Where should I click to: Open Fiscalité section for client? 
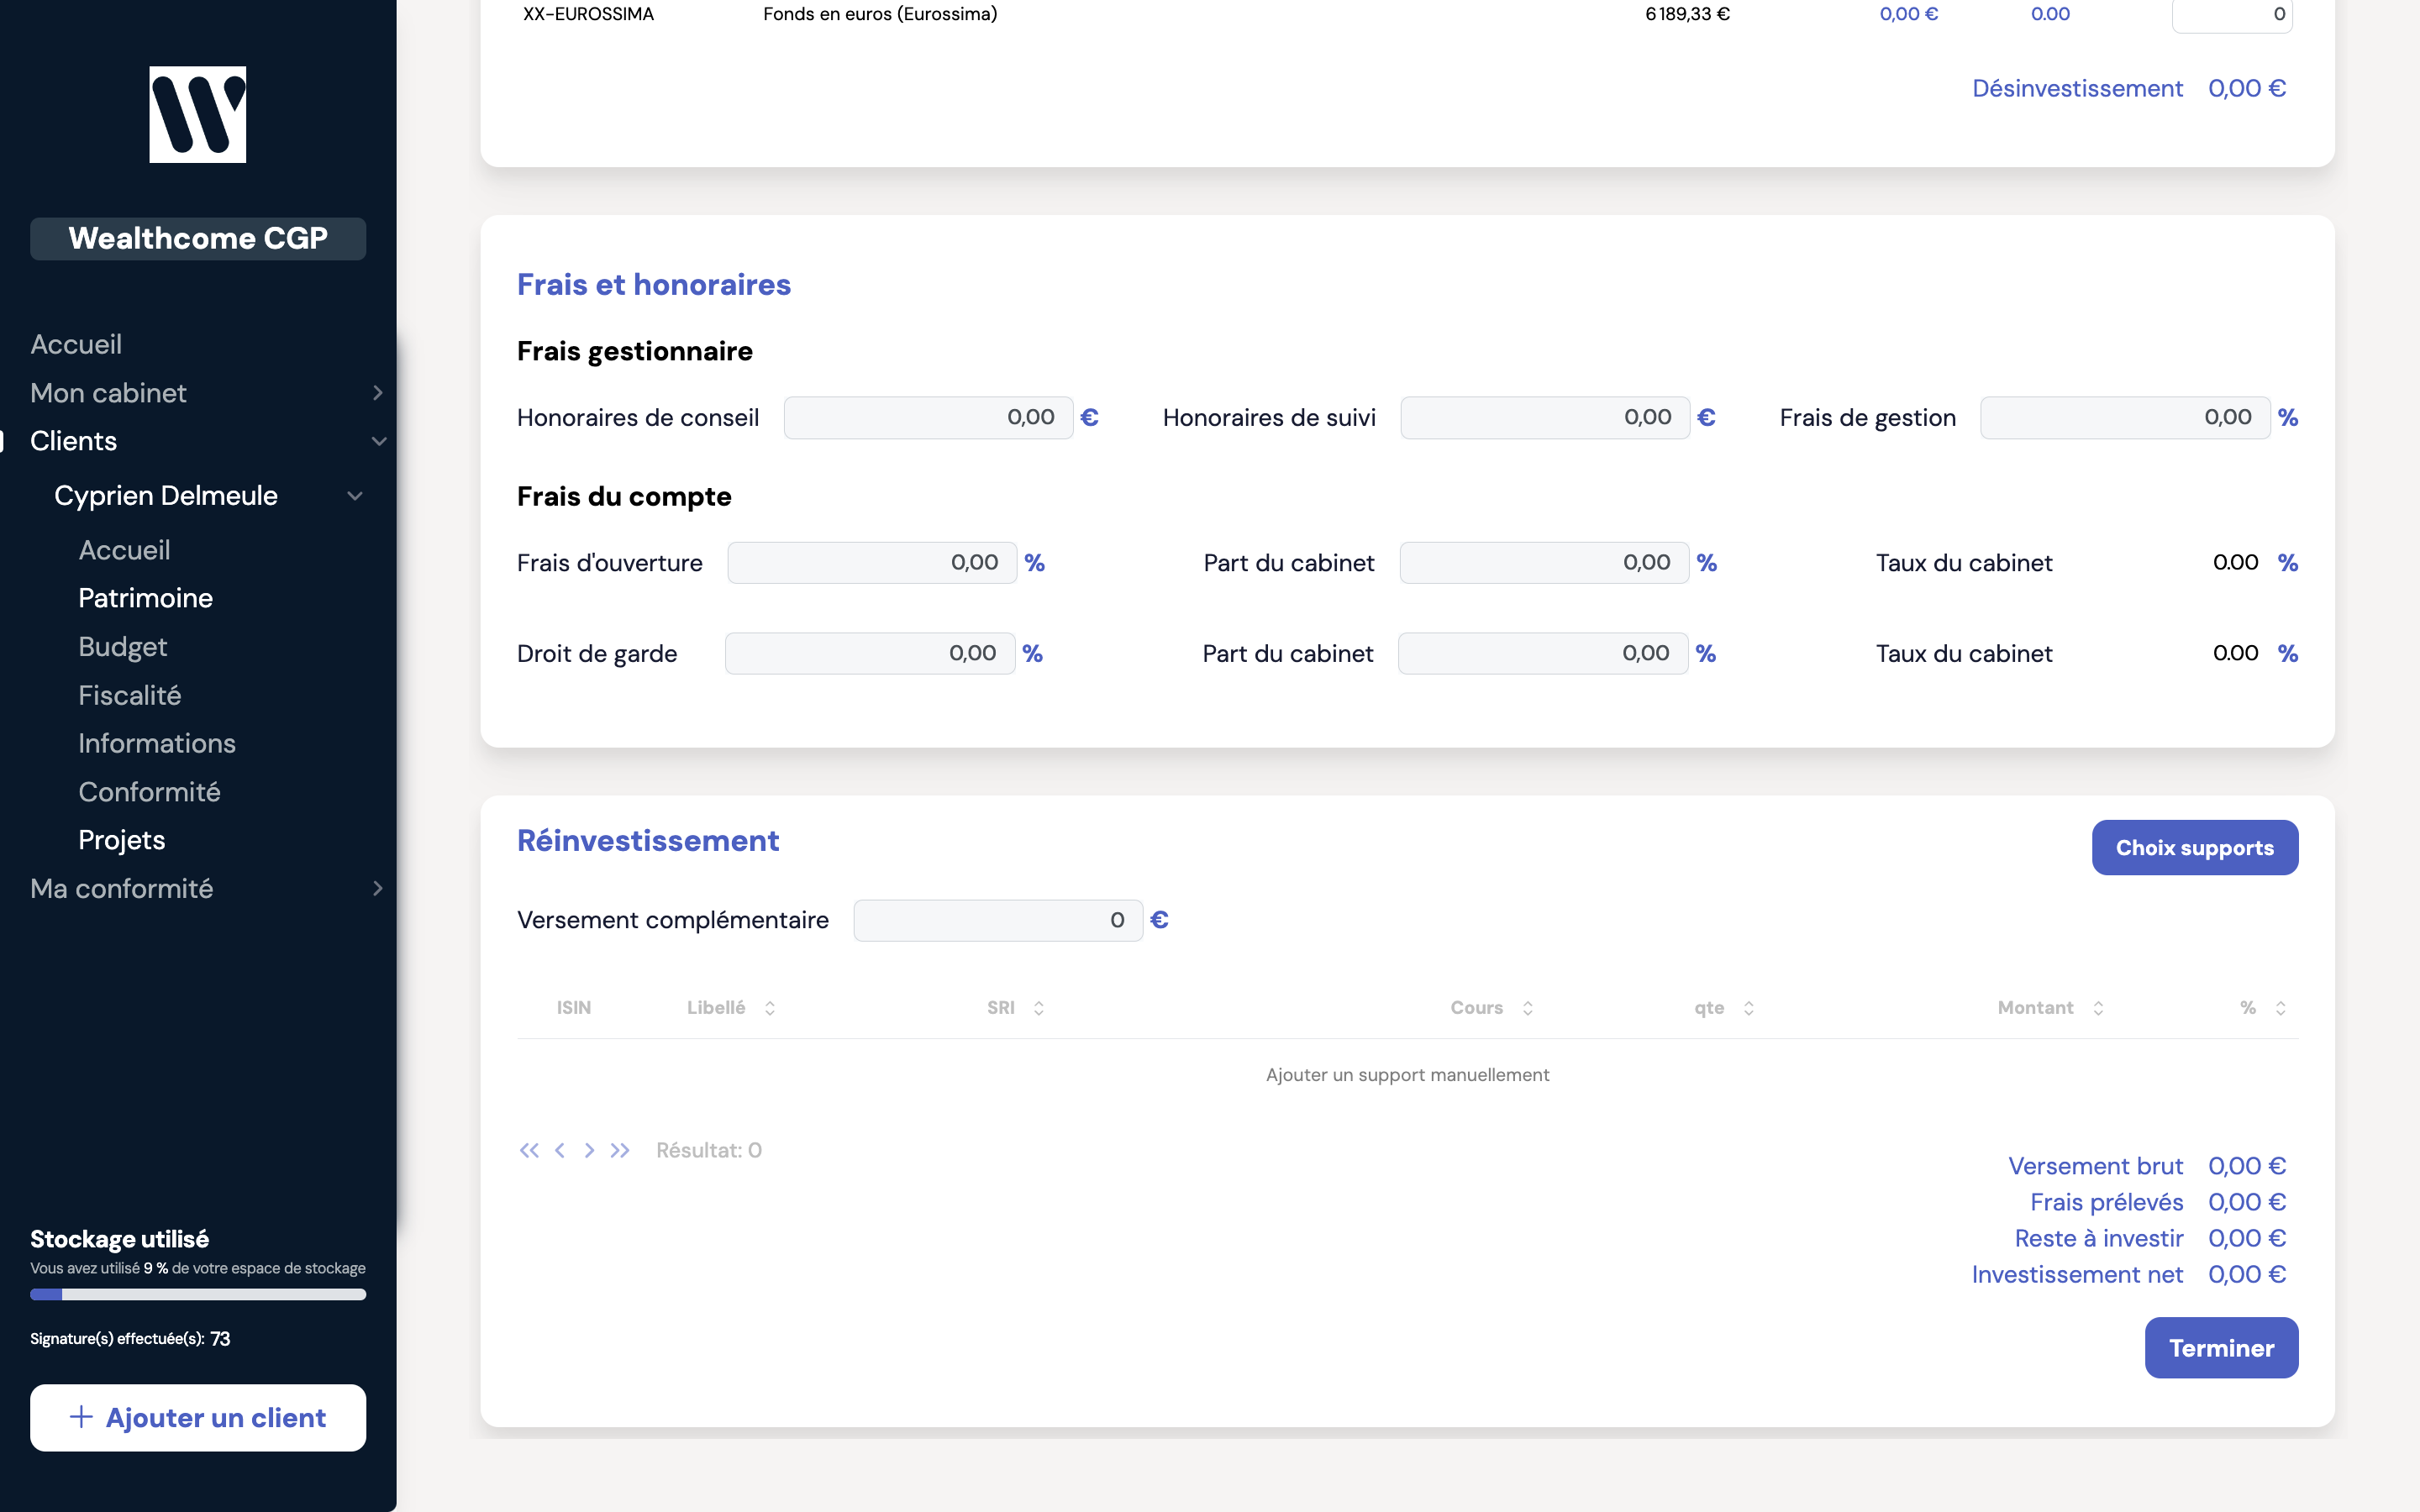click(x=130, y=695)
